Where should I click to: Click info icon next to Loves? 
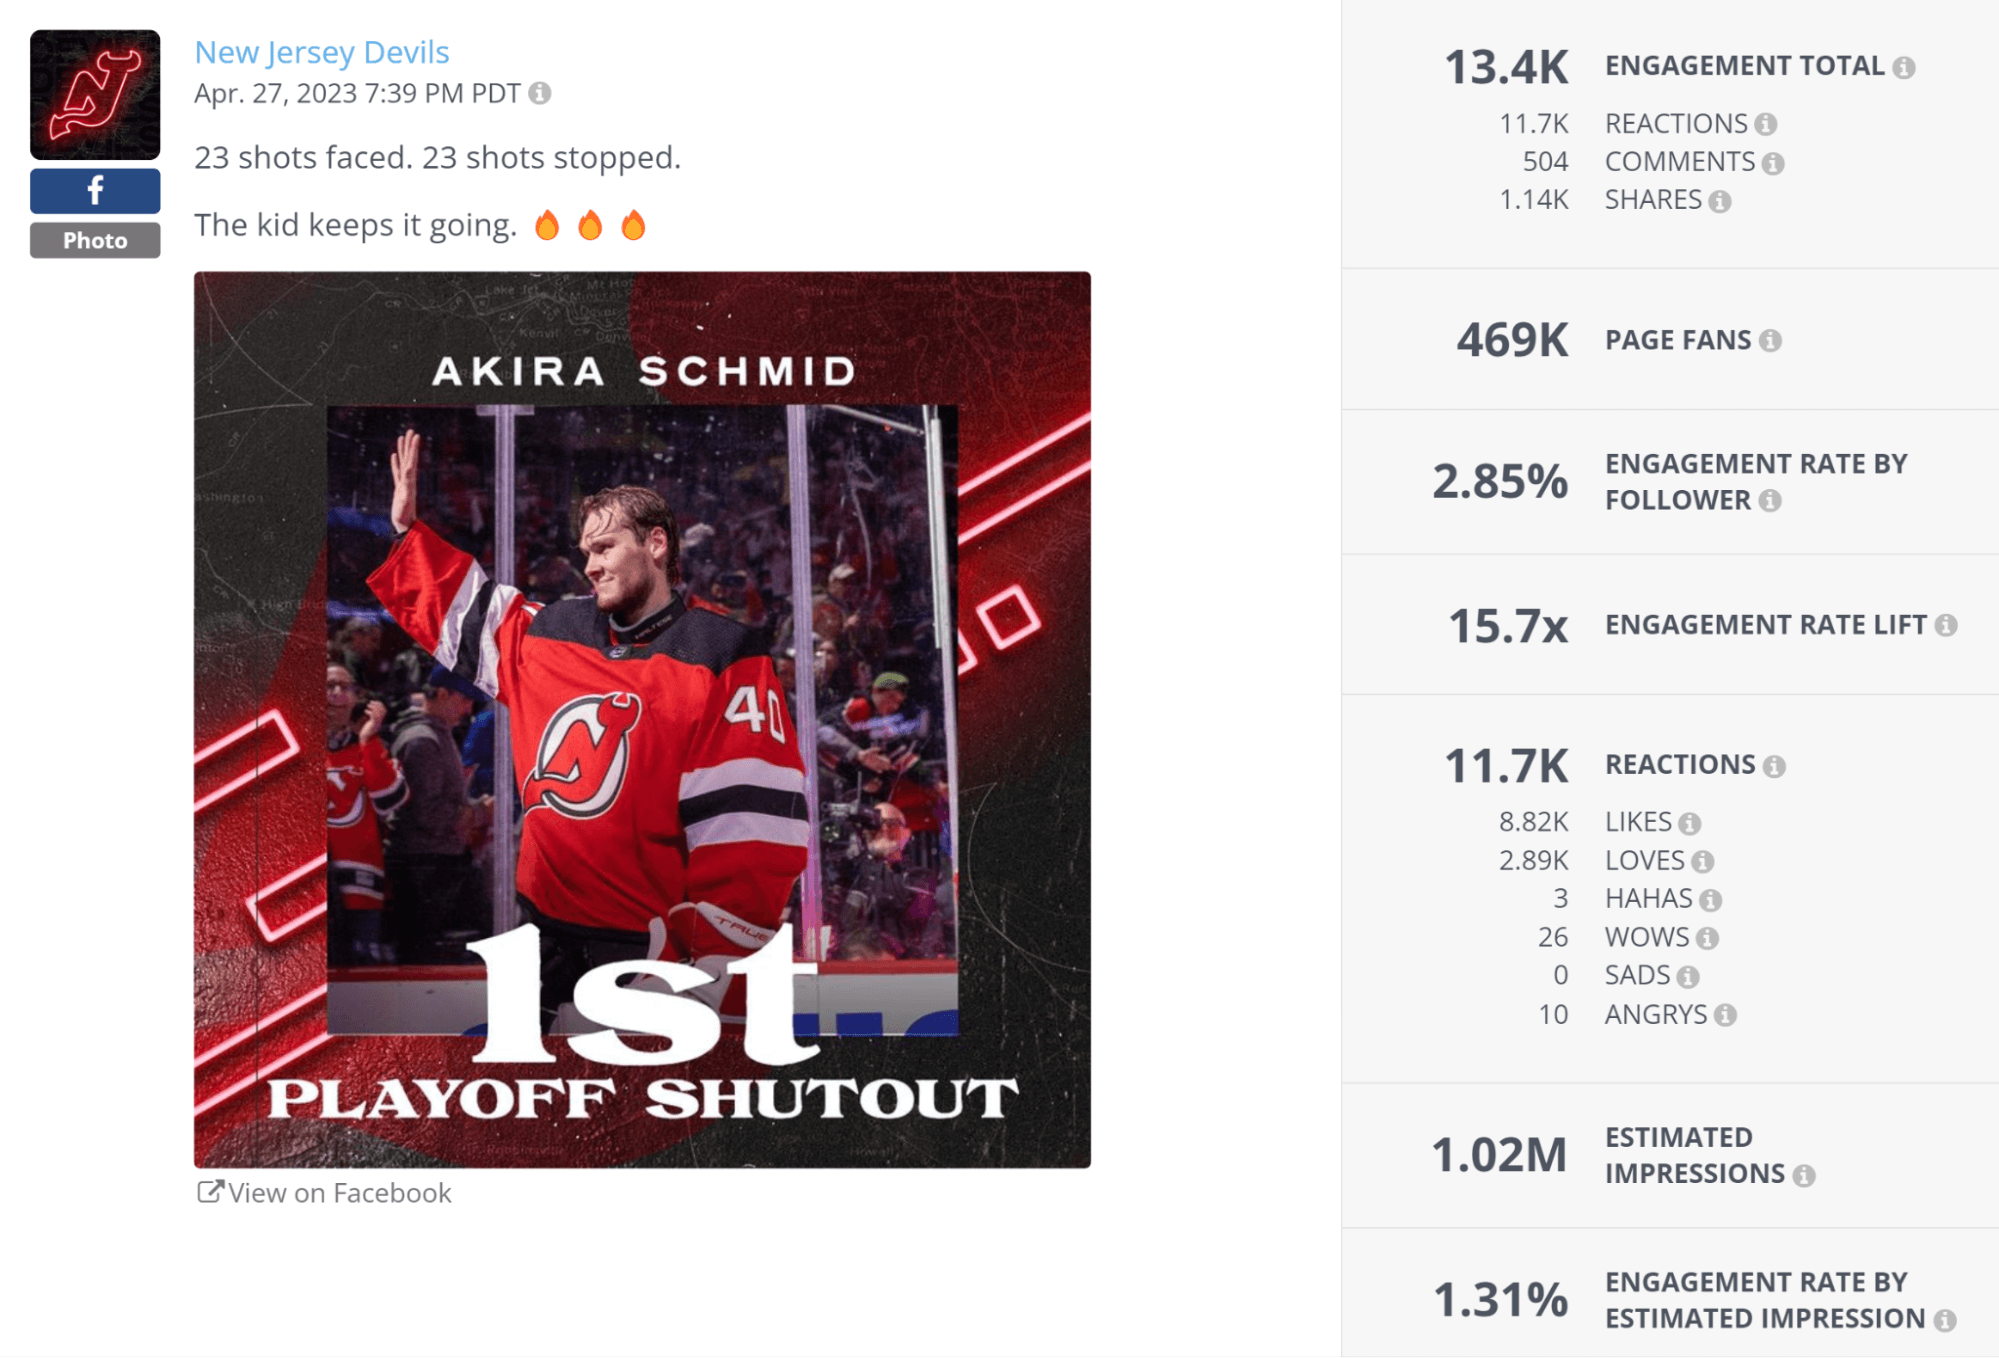pyautogui.click(x=1702, y=861)
